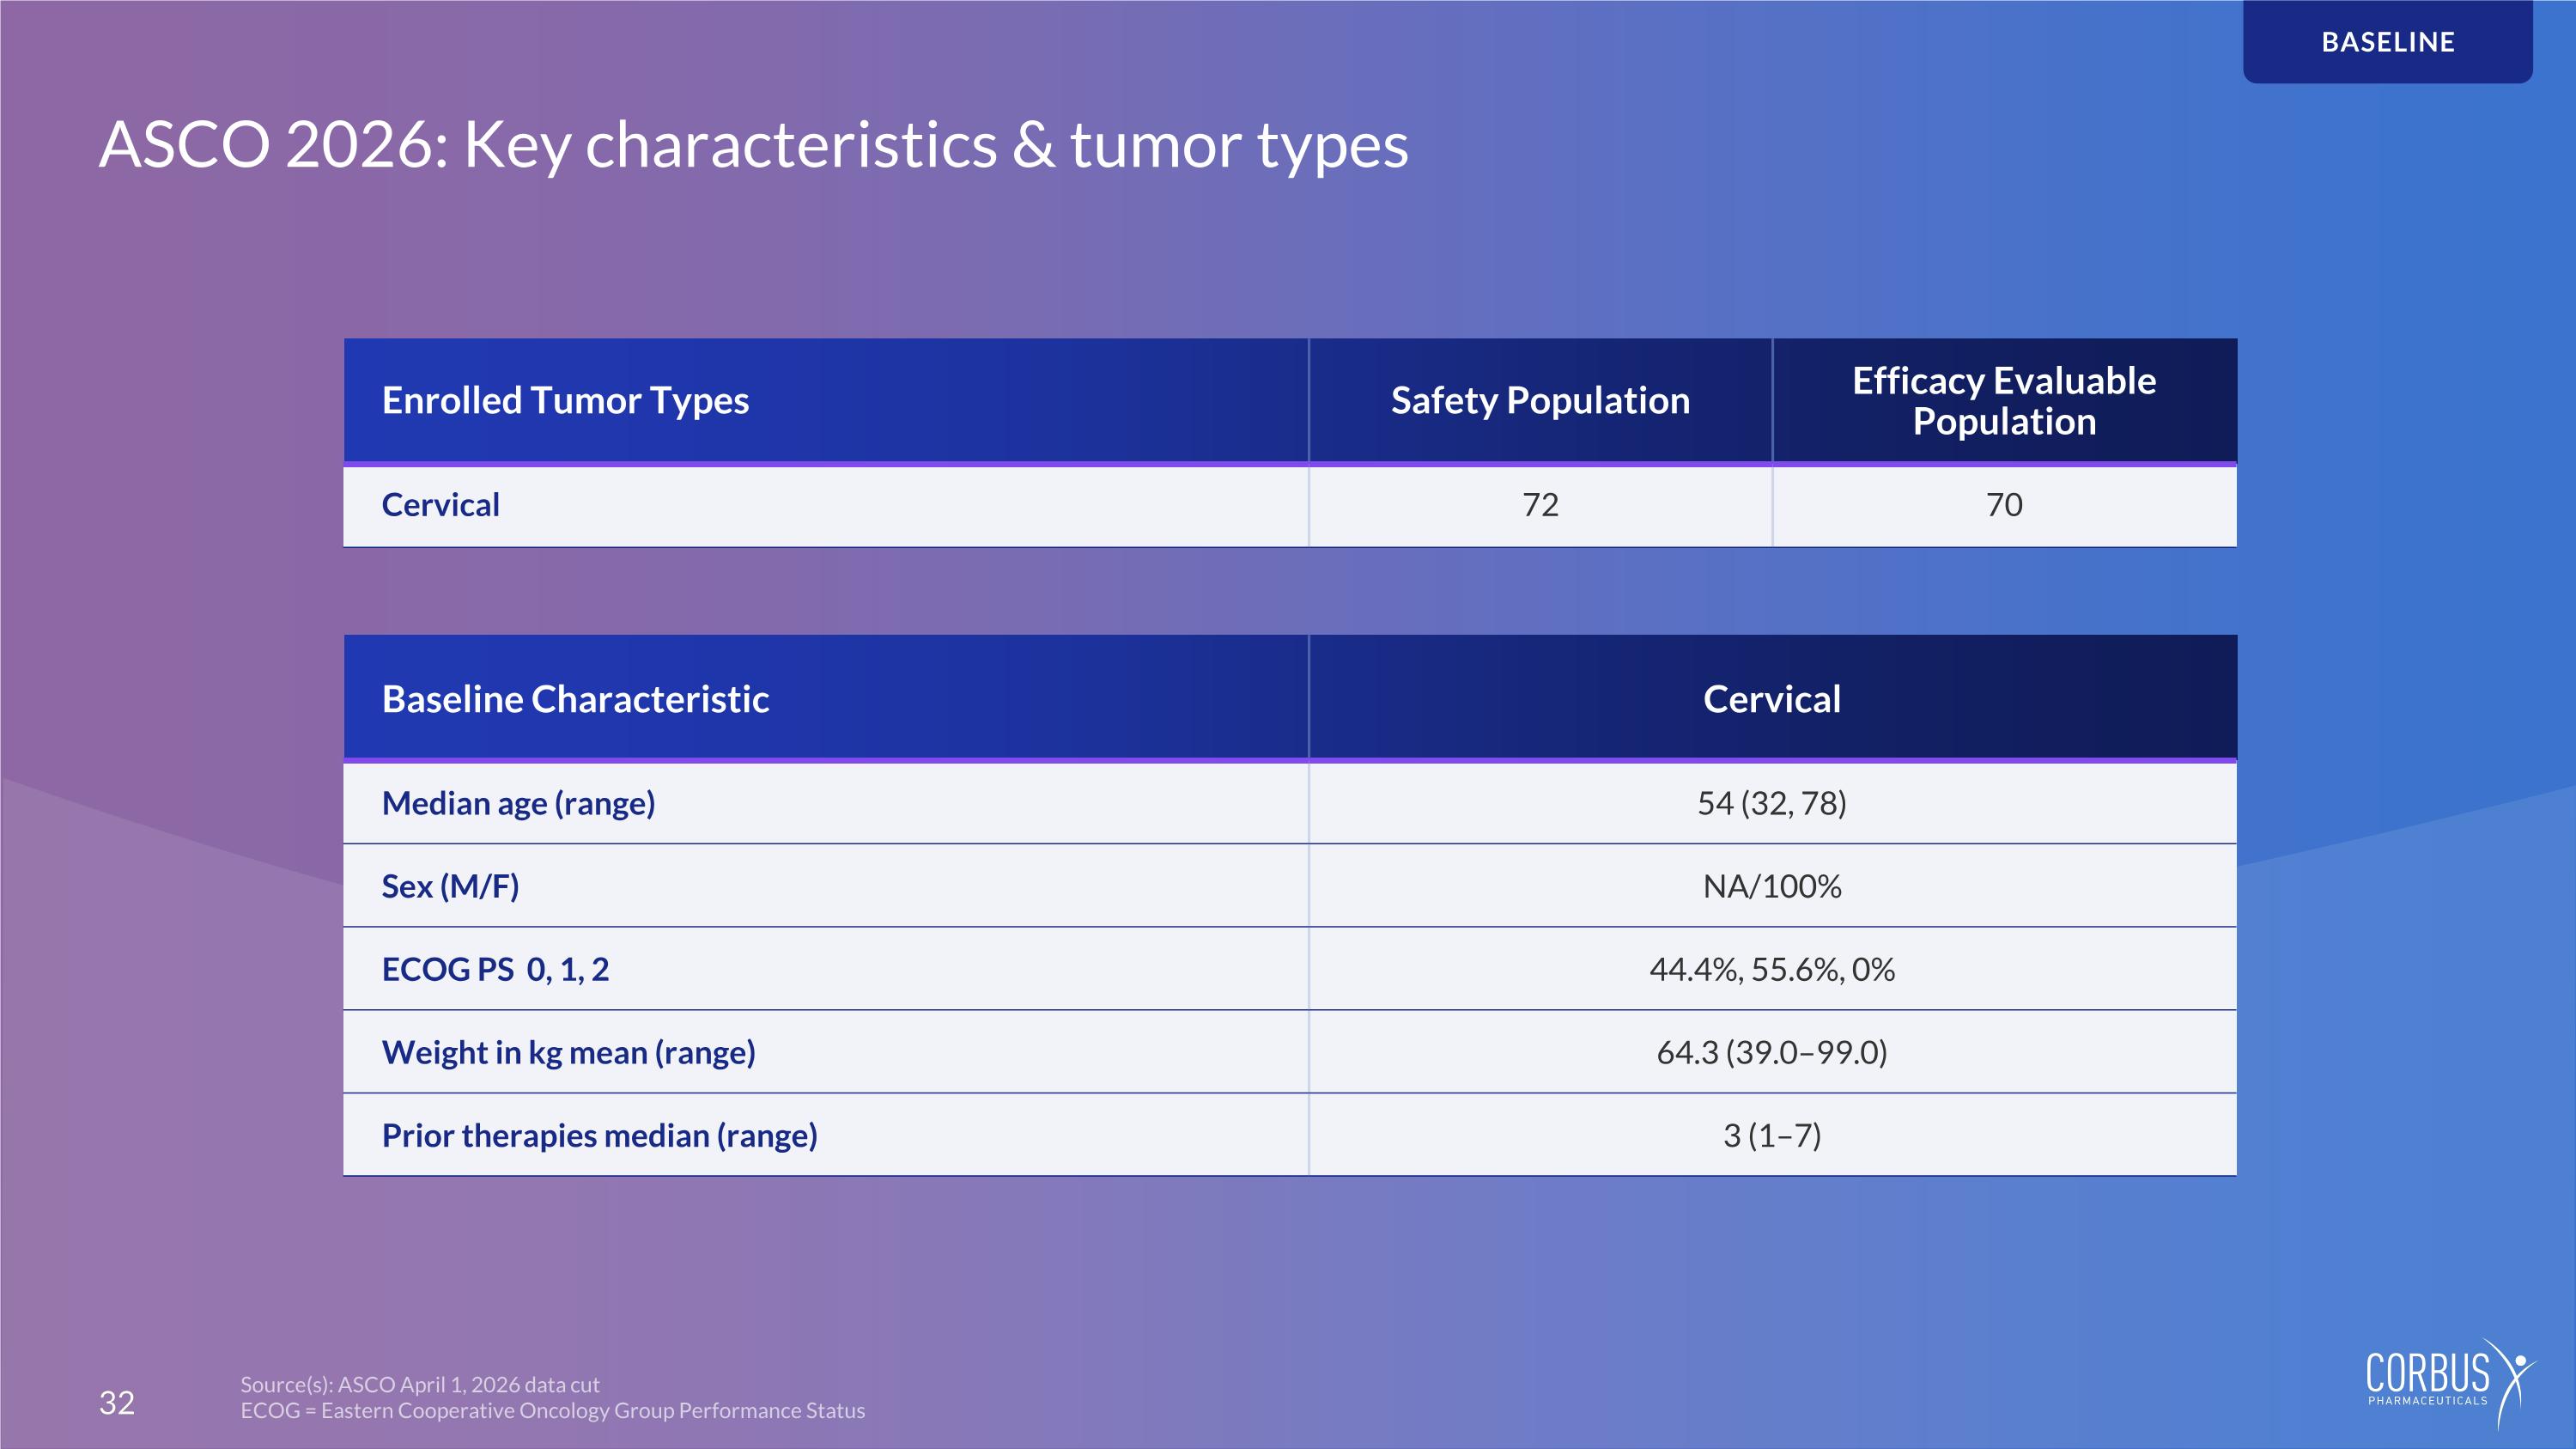Select Weight in kg mean (range) label
Viewport: 2576px width, 1449px height.
pos(568,1052)
